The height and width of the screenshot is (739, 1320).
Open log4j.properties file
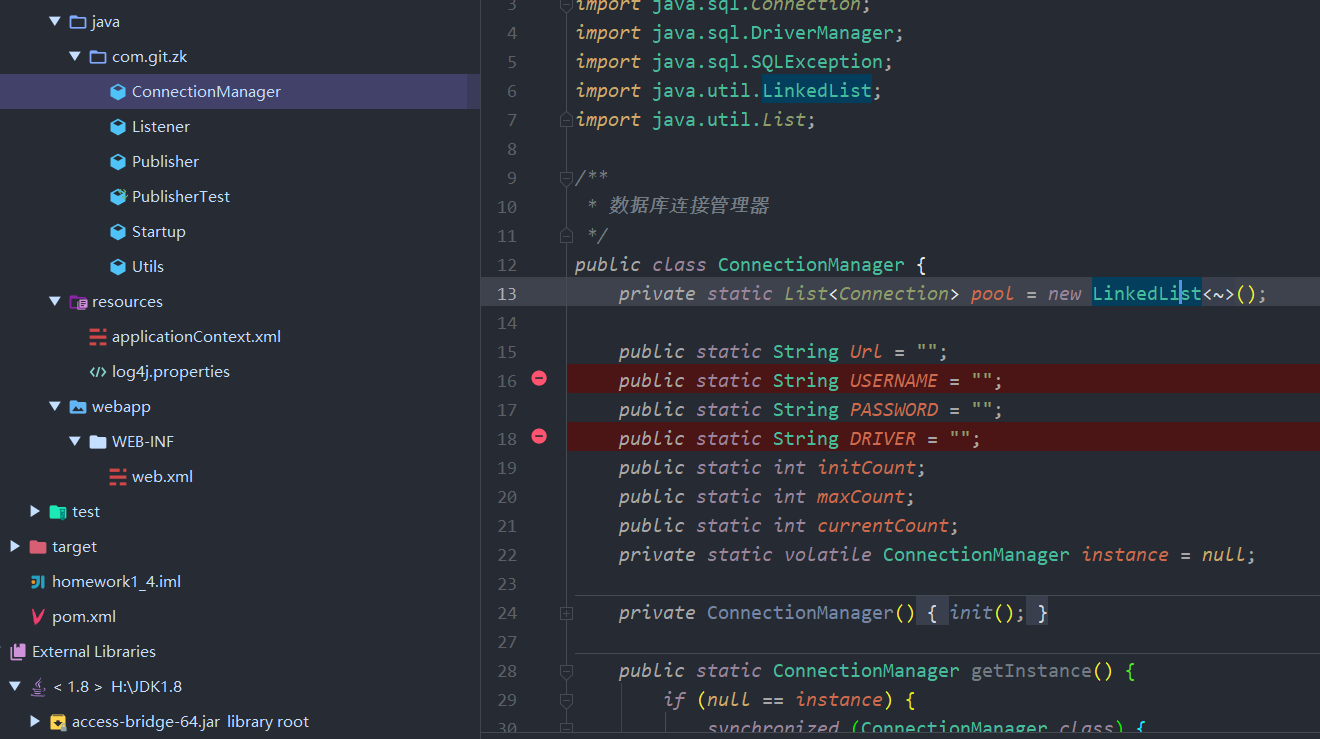(171, 371)
